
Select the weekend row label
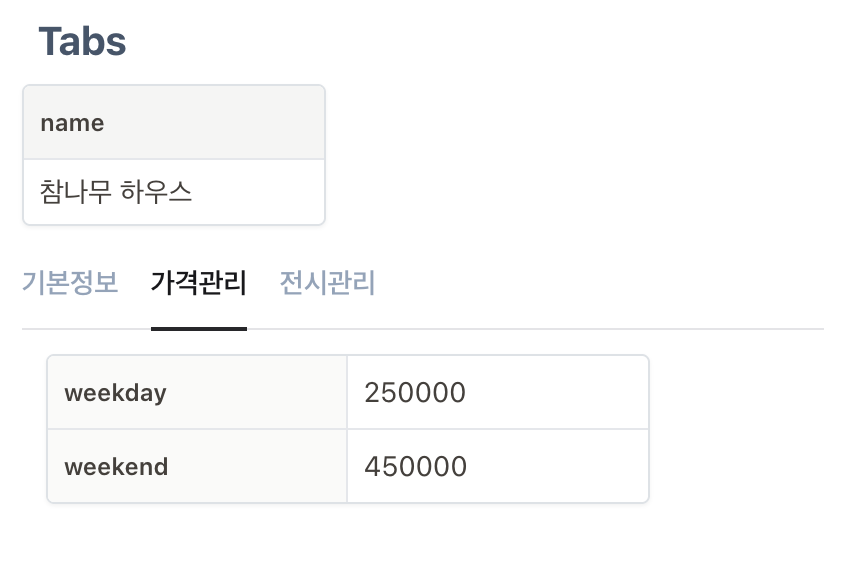point(116,466)
